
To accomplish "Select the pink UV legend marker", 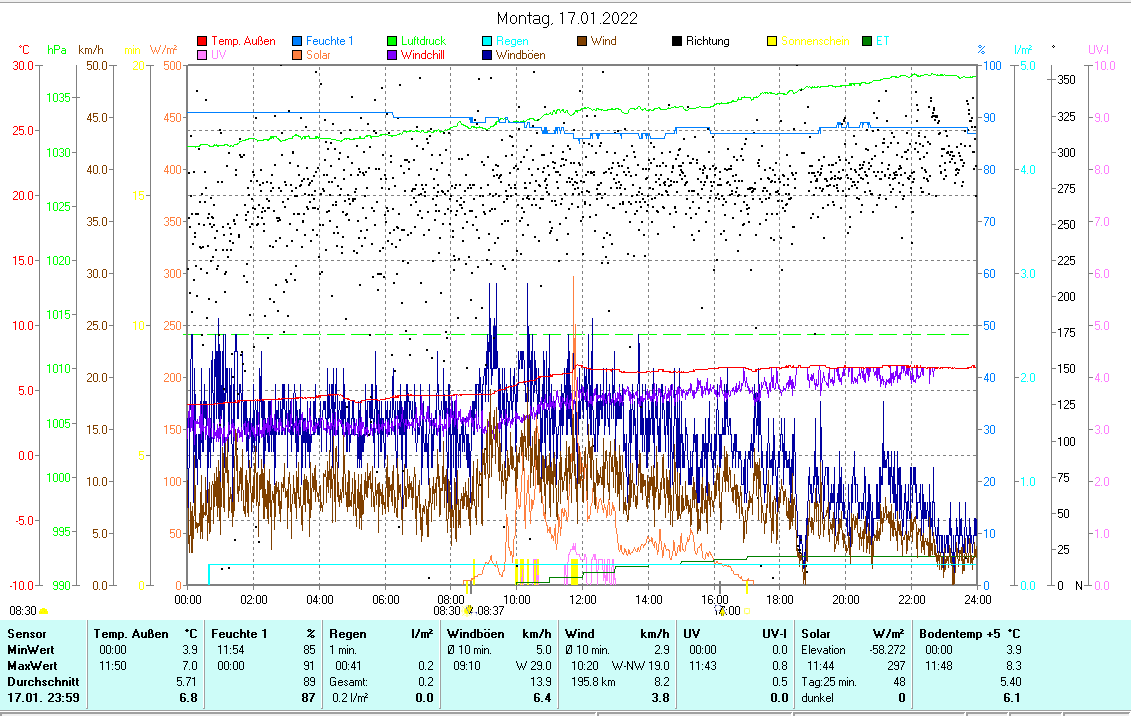I will [x=202, y=55].
